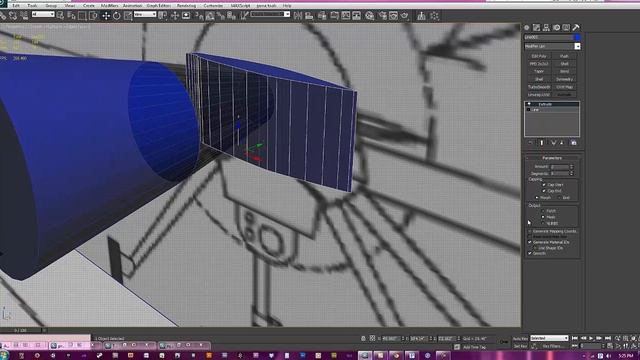The width and height of the screenshot is (640, 360).
Task: Switch to the Hierarchy command panel tab
Action: pyautogui.click(x=546, y=28)
